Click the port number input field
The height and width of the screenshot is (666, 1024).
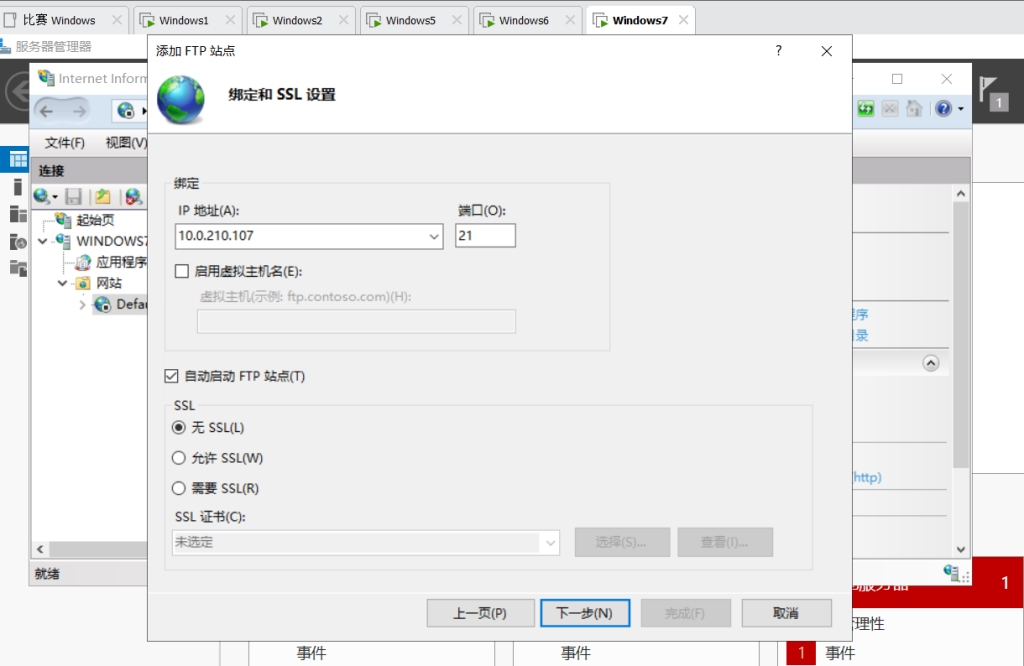click(x=485, y=236)
